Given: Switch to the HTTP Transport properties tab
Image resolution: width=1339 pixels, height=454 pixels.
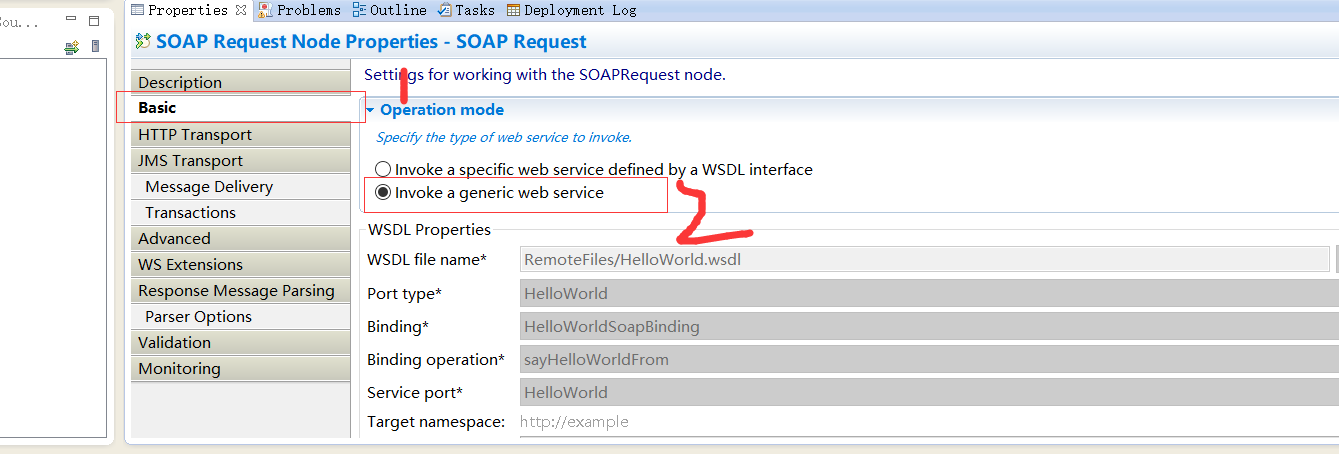Looking at the screenshot, I should pos(195,135).
